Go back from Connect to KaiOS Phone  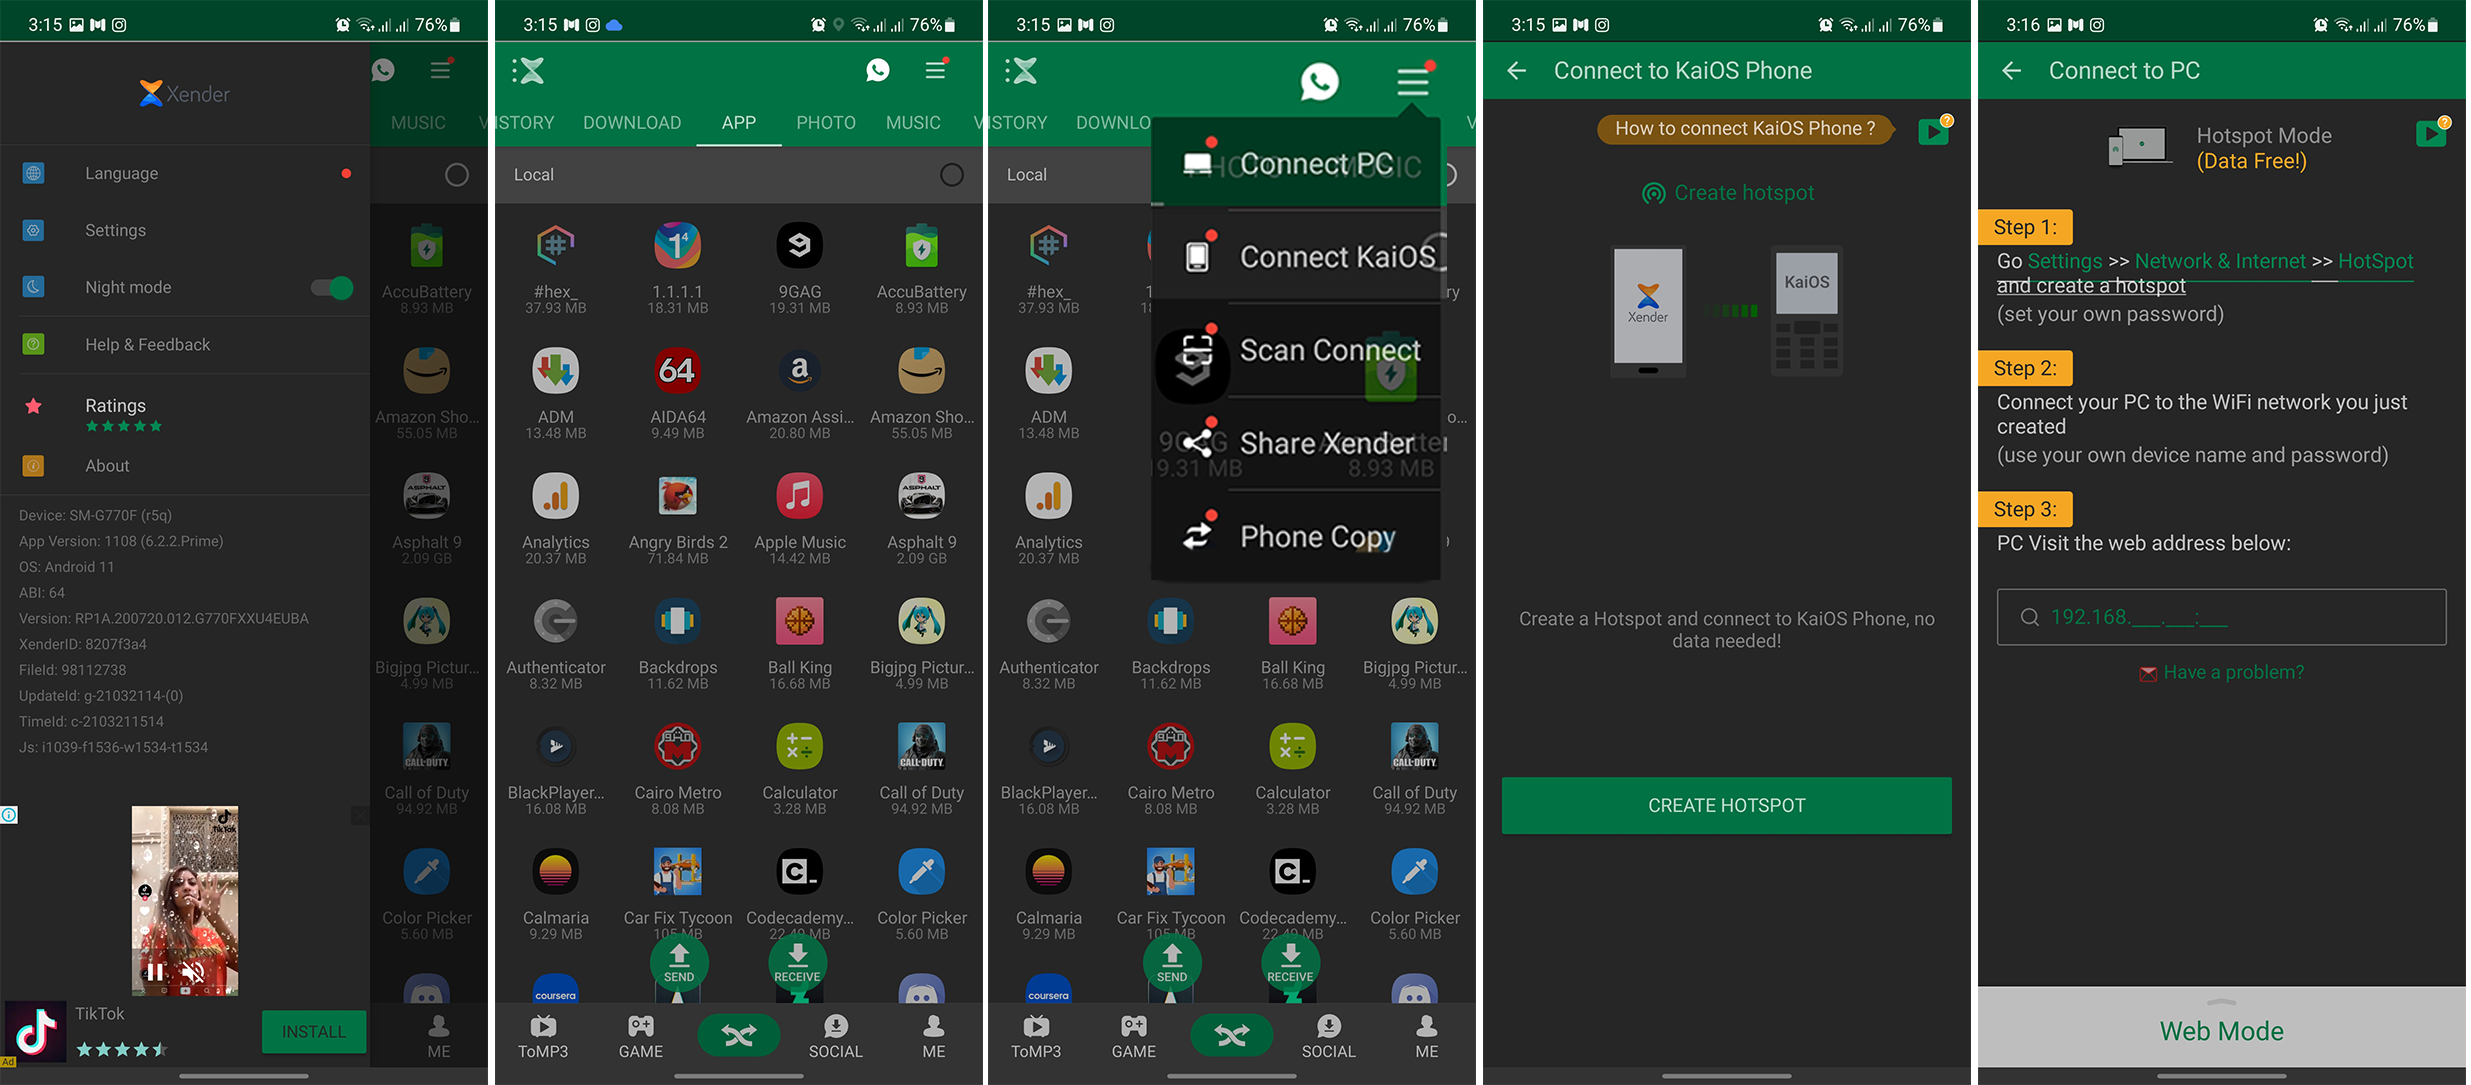click(1517, 70)
